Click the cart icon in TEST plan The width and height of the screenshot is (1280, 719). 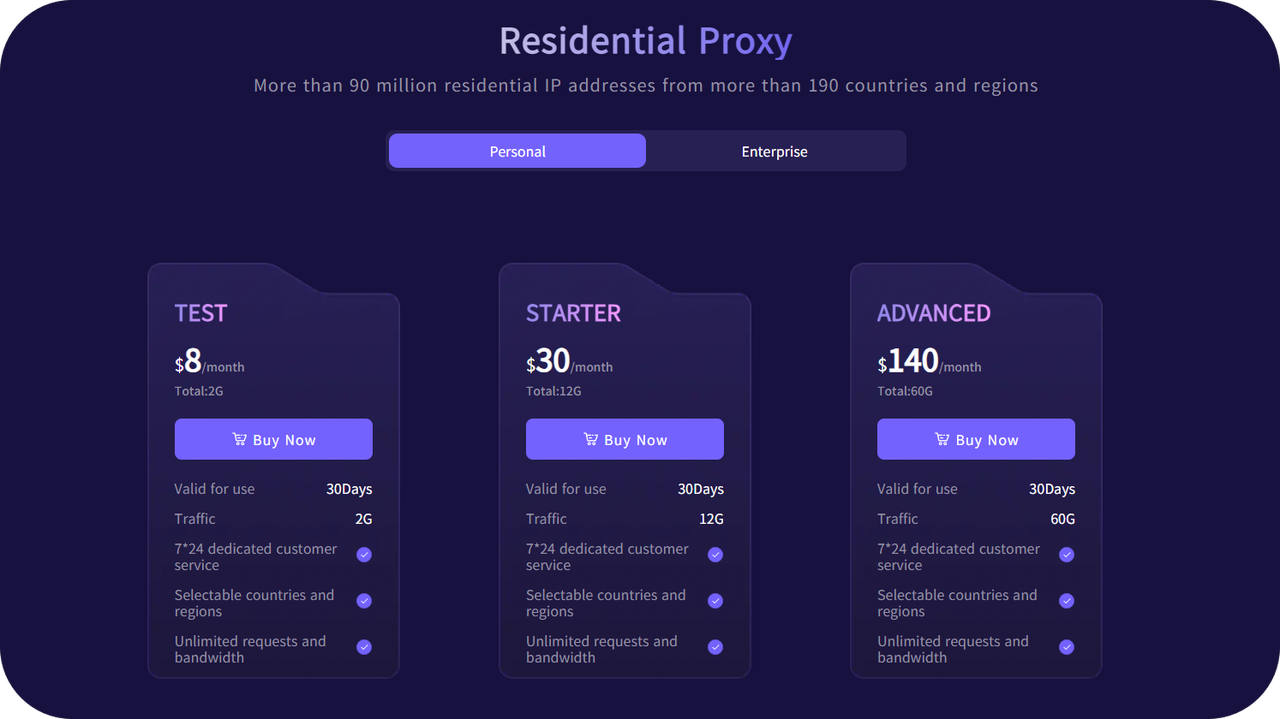[239, 439]
